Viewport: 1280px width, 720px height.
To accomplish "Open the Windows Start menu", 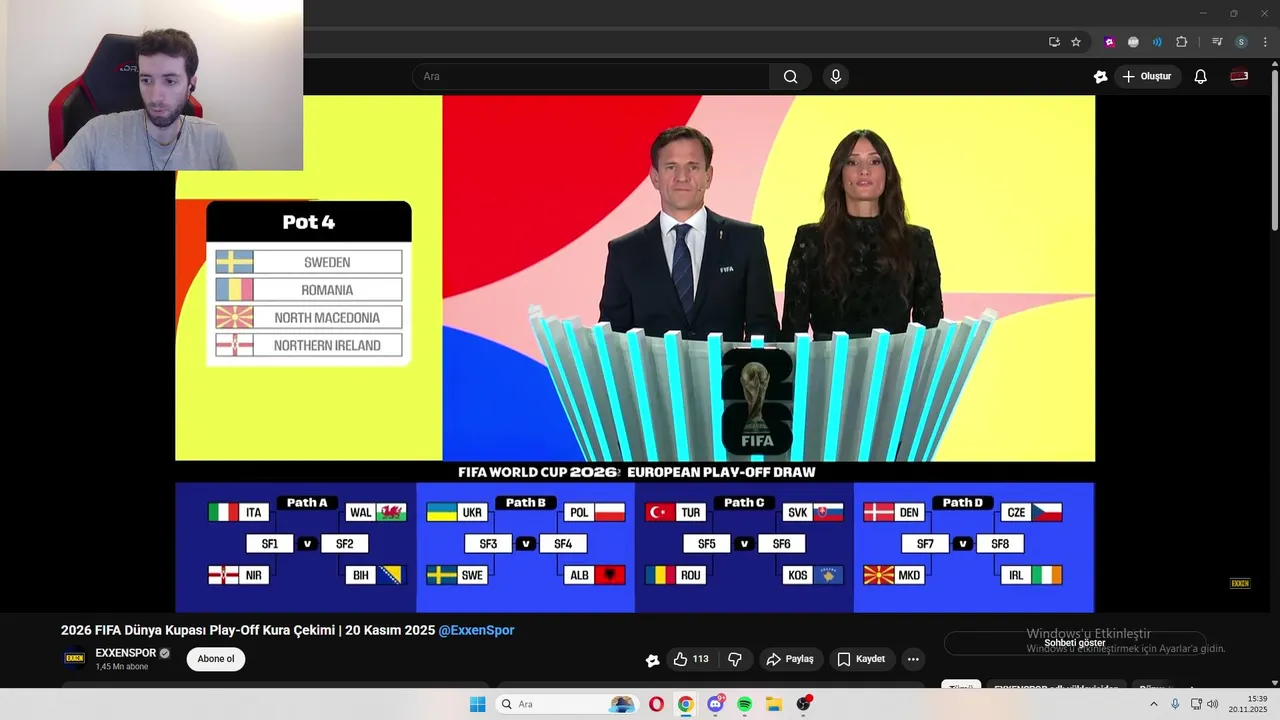I will pyautogui.click(x=478, y=704).
